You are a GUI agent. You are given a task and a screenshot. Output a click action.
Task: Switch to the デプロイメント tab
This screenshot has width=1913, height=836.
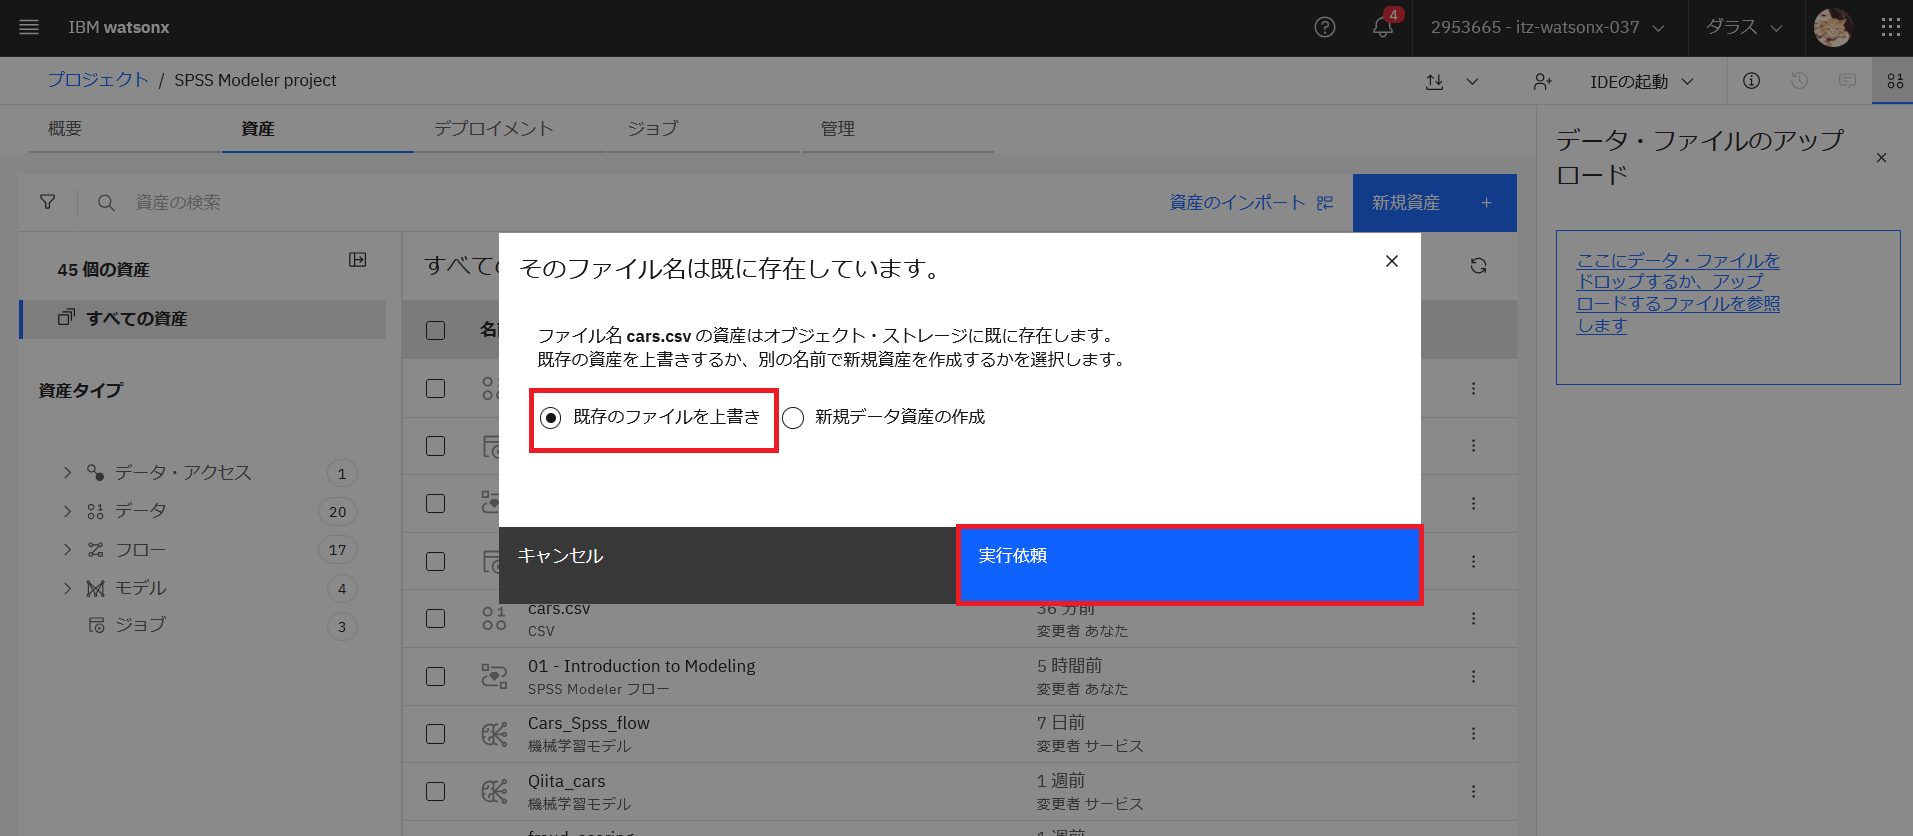pyautogui.click(x=511, y=129)
